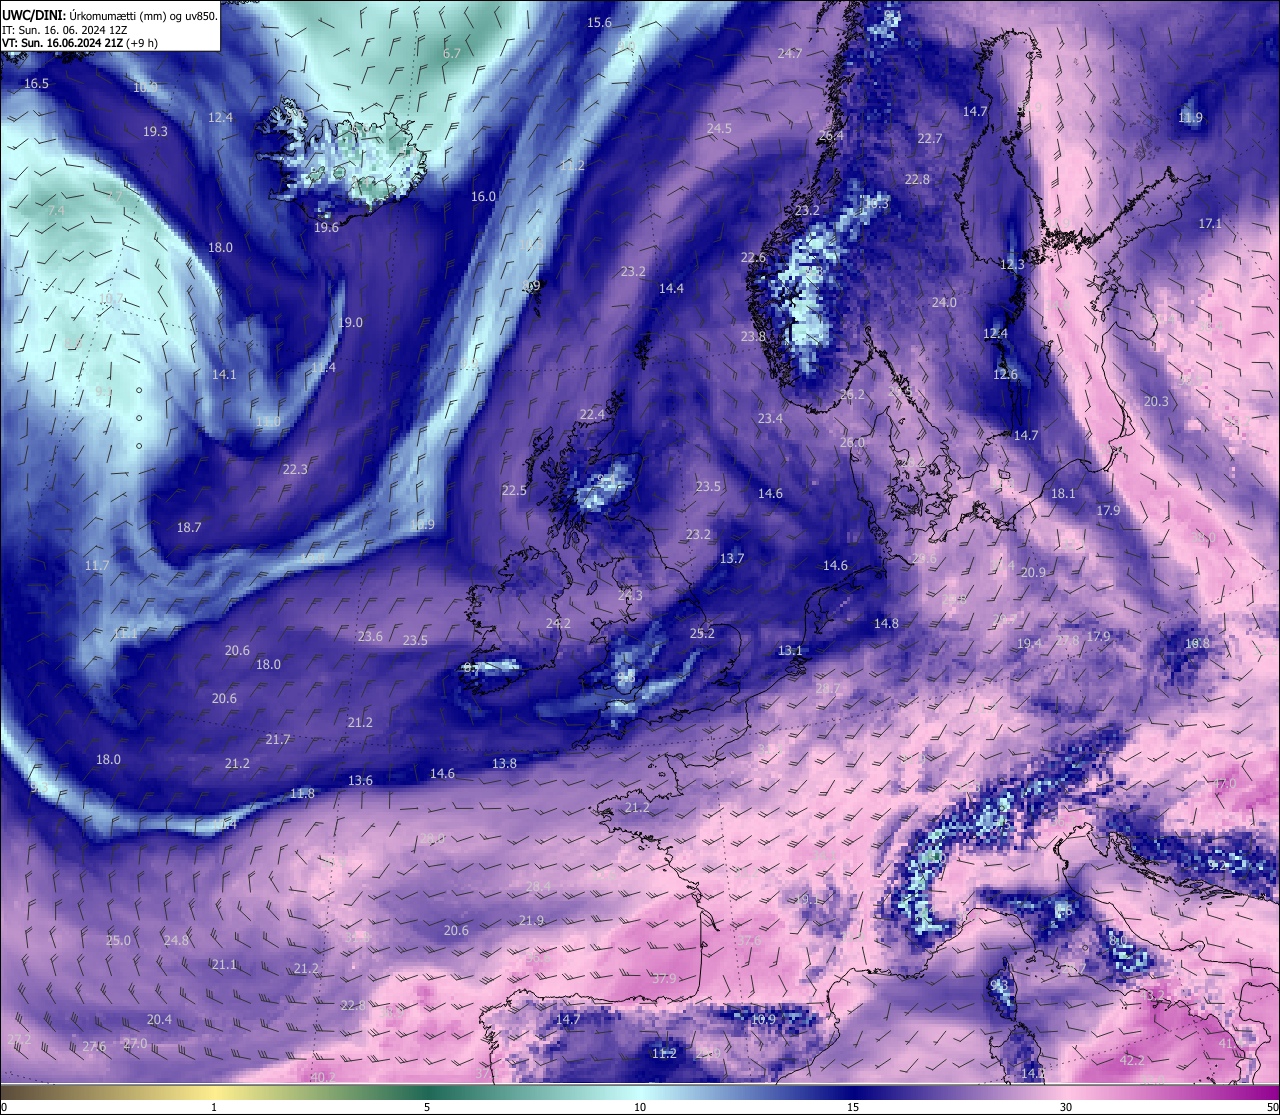Click the colour scale tick label '5'

pos(427,1107)
